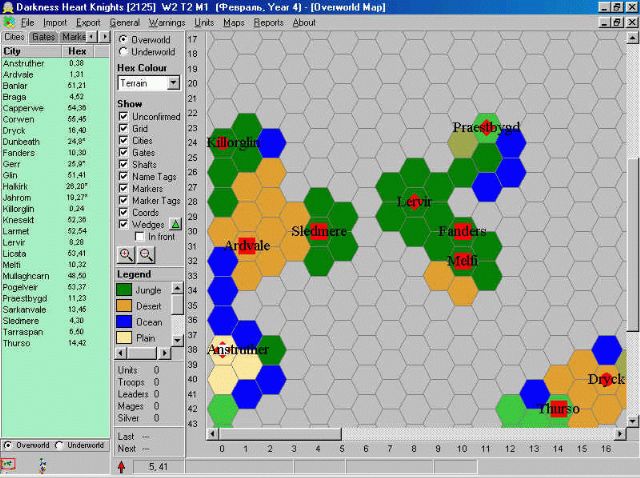Select Braga in the city list
Image resolution: width=640 pixels, height=478 pixels.
tap(56, 97)
